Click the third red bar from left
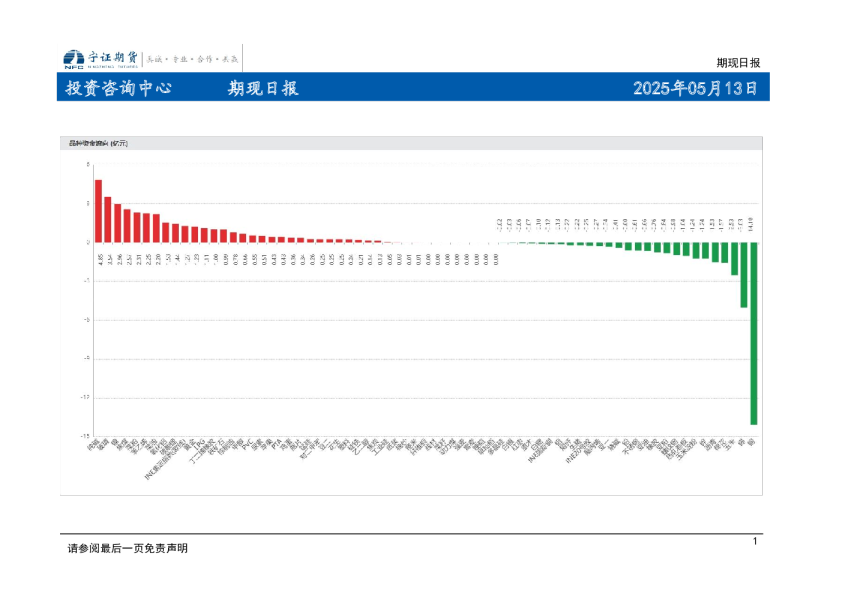 click(117, 223)
